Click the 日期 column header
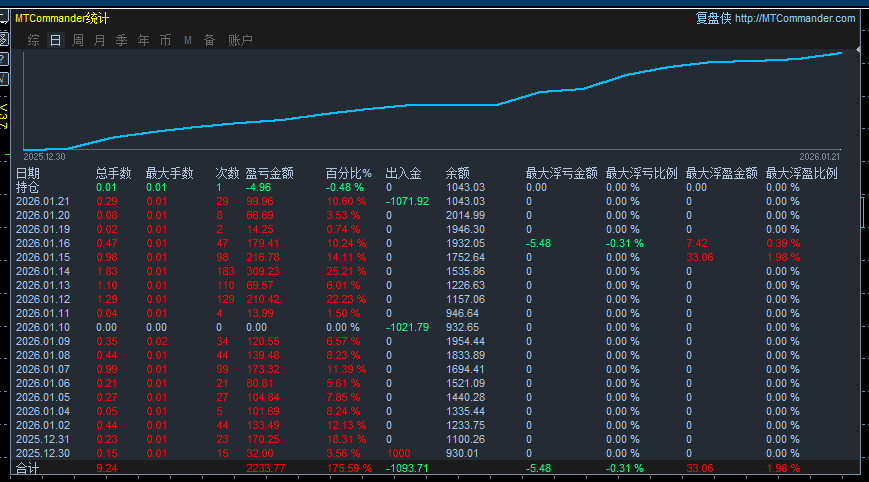The height and width of the screenshot is (482, 869). pos(28,173)
